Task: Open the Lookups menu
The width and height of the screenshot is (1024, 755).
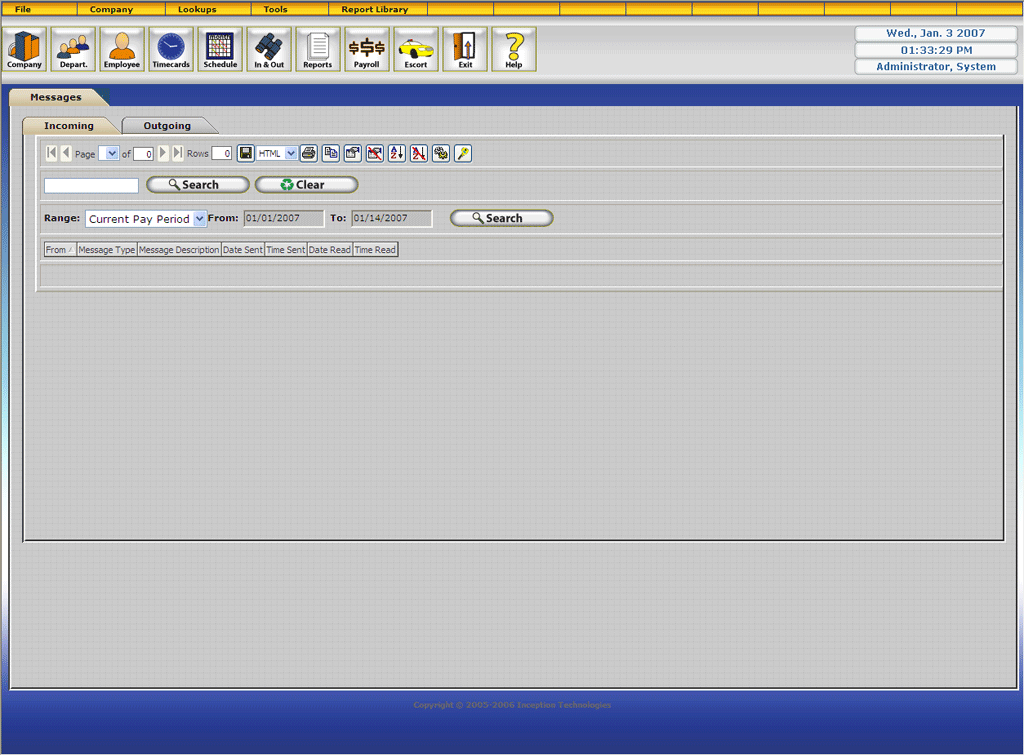Action: (x=197, y=9)
